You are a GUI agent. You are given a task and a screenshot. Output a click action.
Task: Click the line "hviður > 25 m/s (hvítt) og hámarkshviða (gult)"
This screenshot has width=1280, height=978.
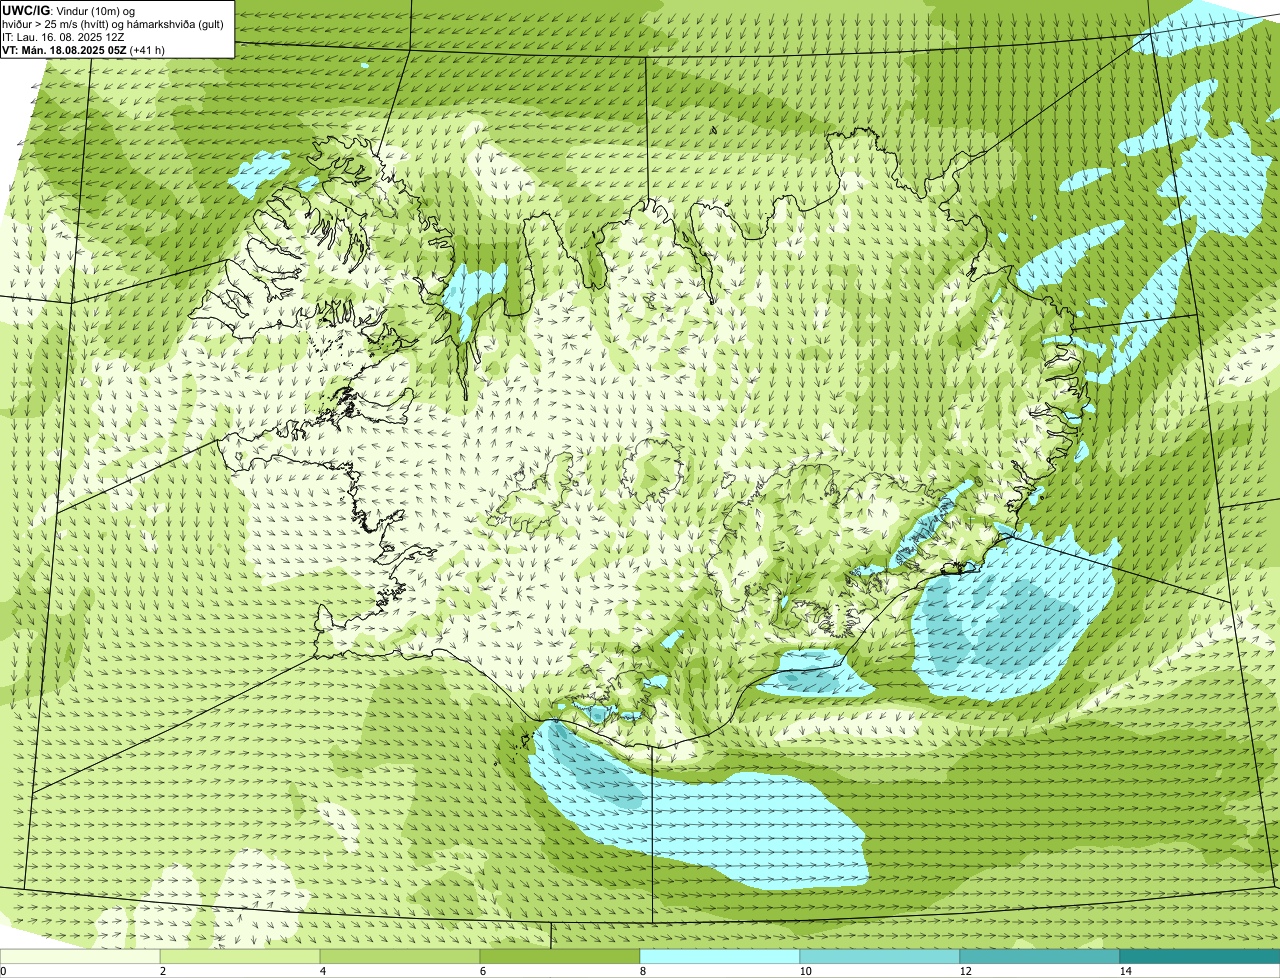click(113, 23)
